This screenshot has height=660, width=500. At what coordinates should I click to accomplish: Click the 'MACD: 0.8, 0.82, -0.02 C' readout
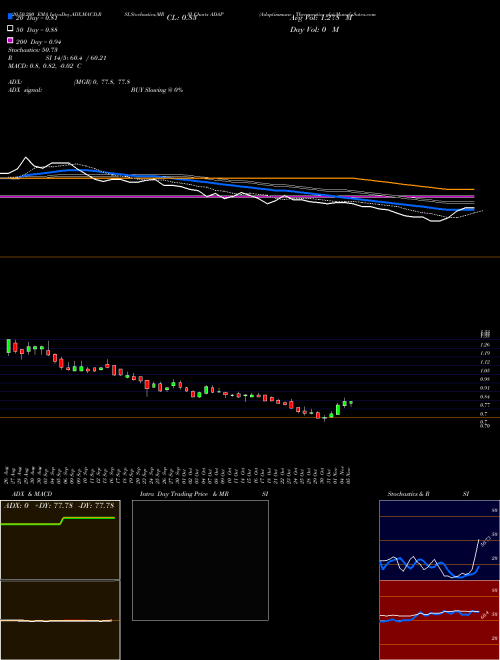[45, 66]
